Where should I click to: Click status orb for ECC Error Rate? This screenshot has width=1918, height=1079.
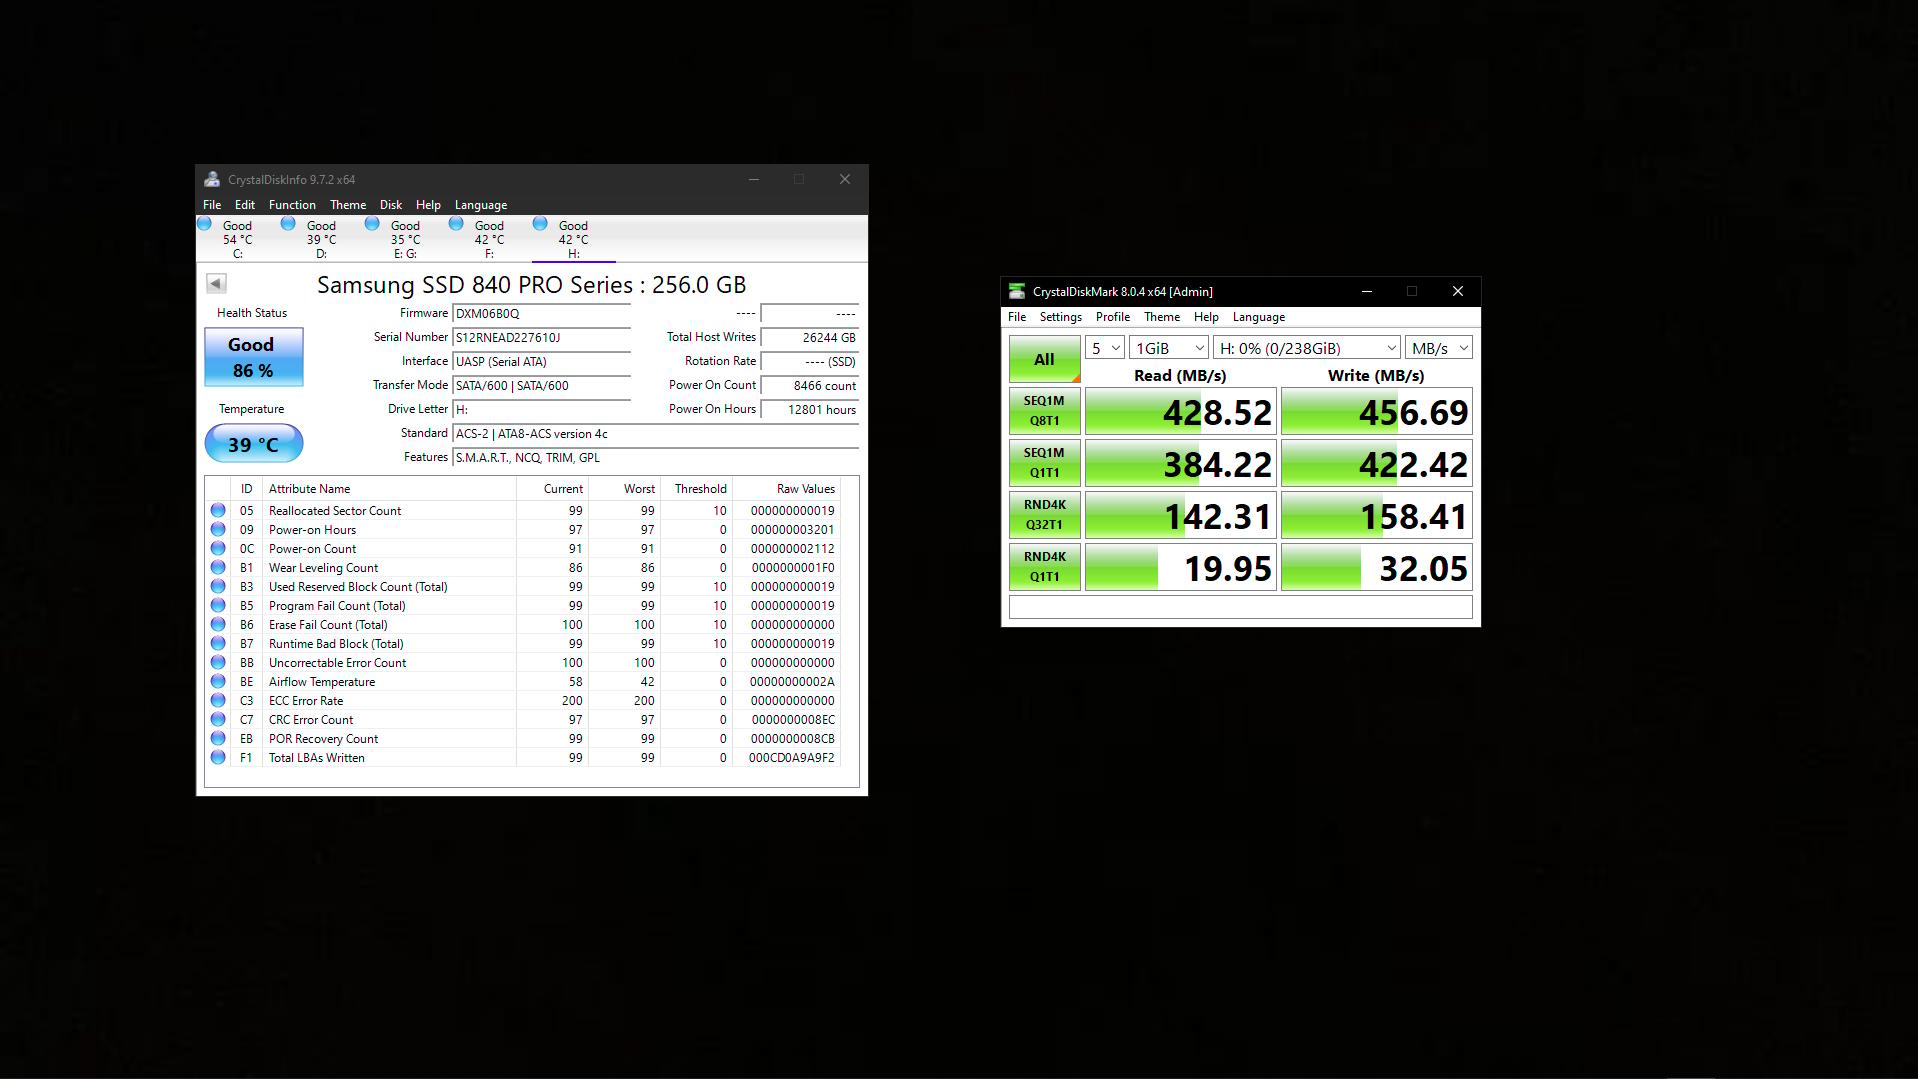click(x=218, y=700)
